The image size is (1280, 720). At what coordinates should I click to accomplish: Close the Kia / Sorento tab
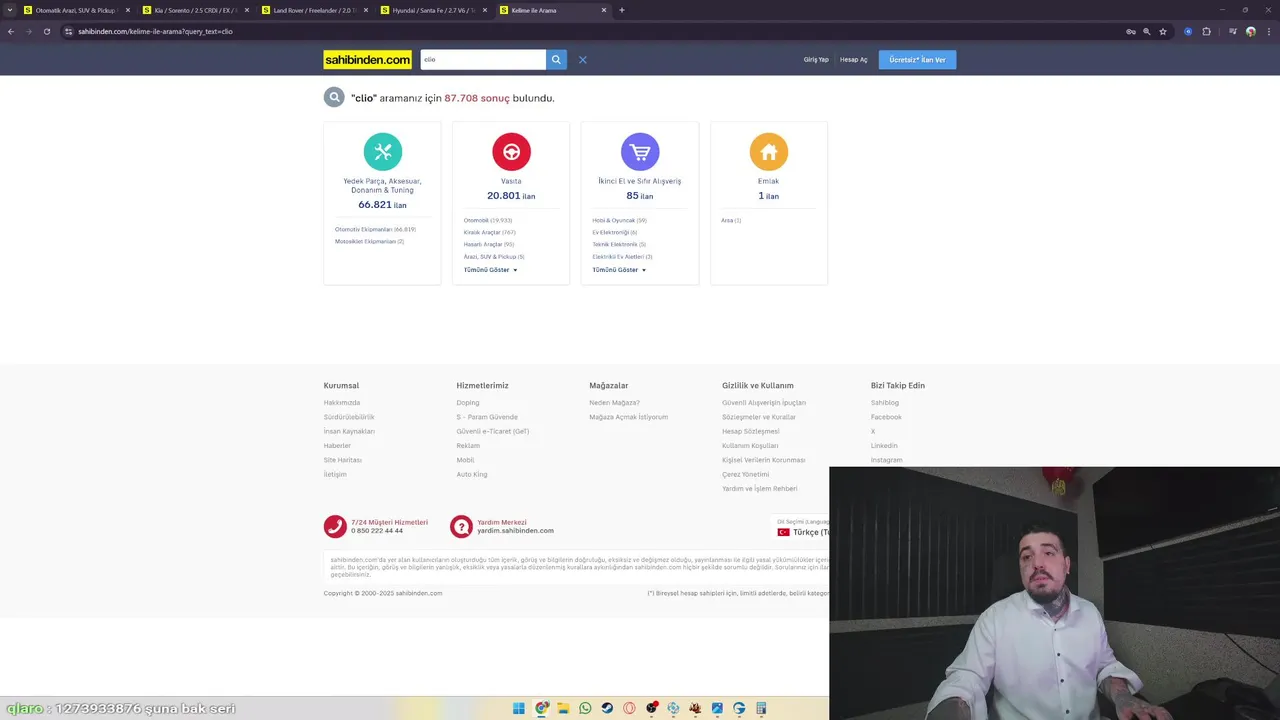click(247, 10)
